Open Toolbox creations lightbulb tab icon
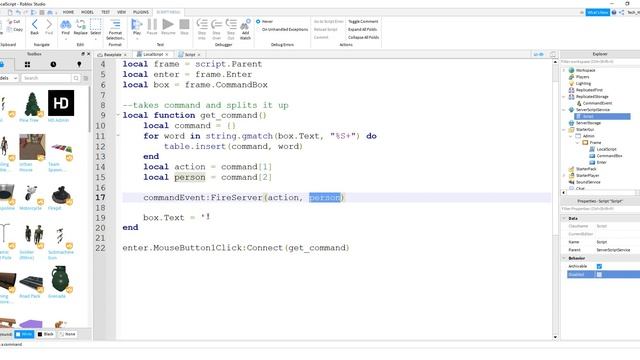The width and height of the screenshot is (640, 360). (x=79, y=64)
